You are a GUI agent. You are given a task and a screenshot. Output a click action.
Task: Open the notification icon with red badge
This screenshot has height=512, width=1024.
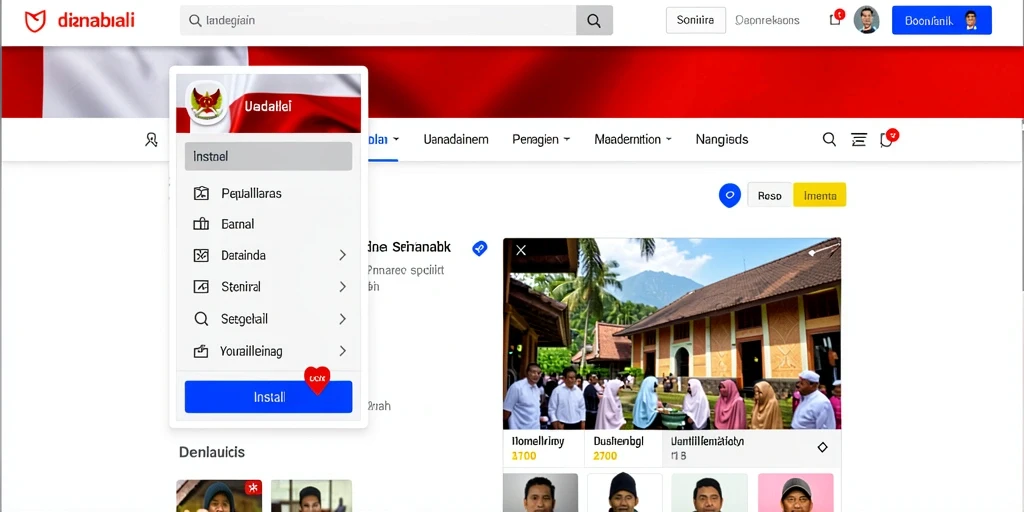(835, 18)
